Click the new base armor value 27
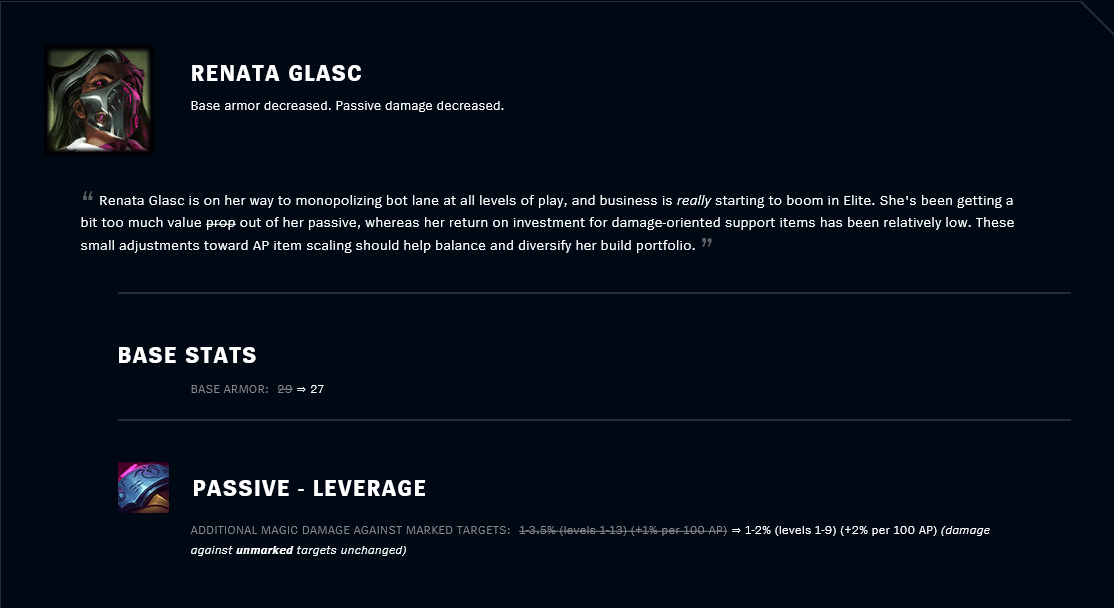This screenshot has width=1114, height=608. click(317, 389)
